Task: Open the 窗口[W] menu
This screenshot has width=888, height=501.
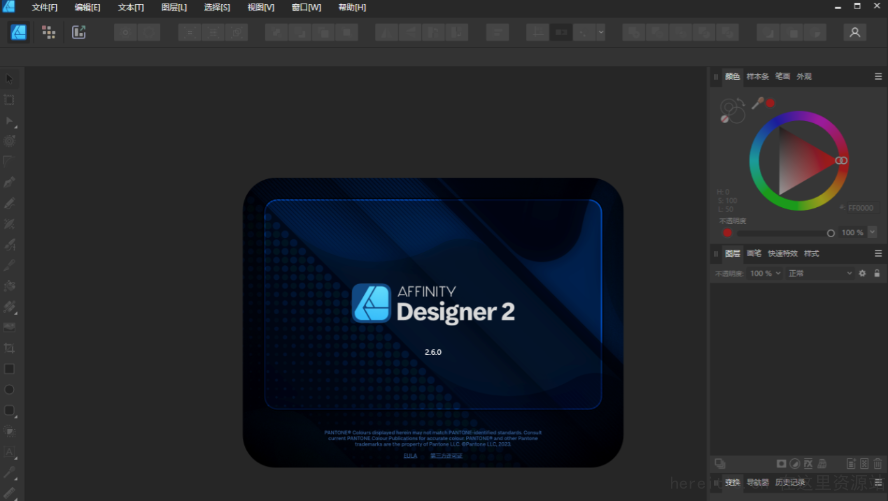Action: pos(306,7)
